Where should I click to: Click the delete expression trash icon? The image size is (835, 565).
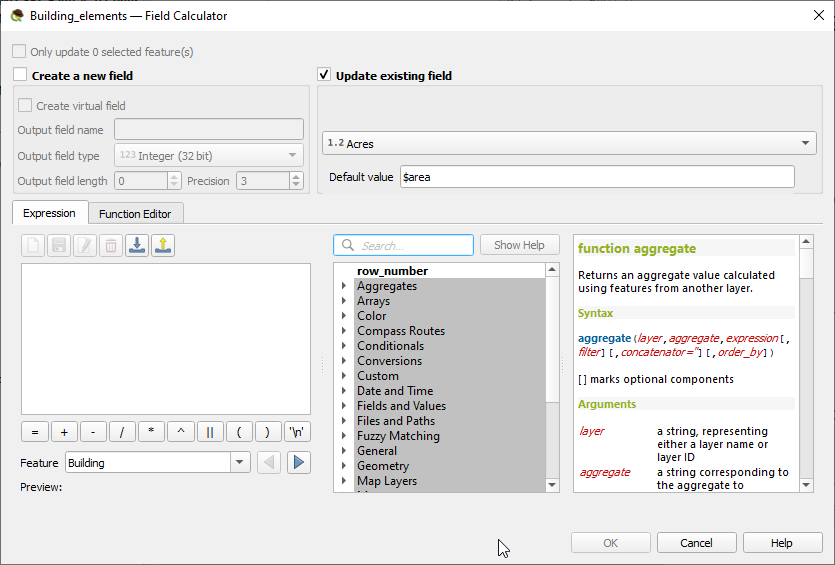pos(111,245)
